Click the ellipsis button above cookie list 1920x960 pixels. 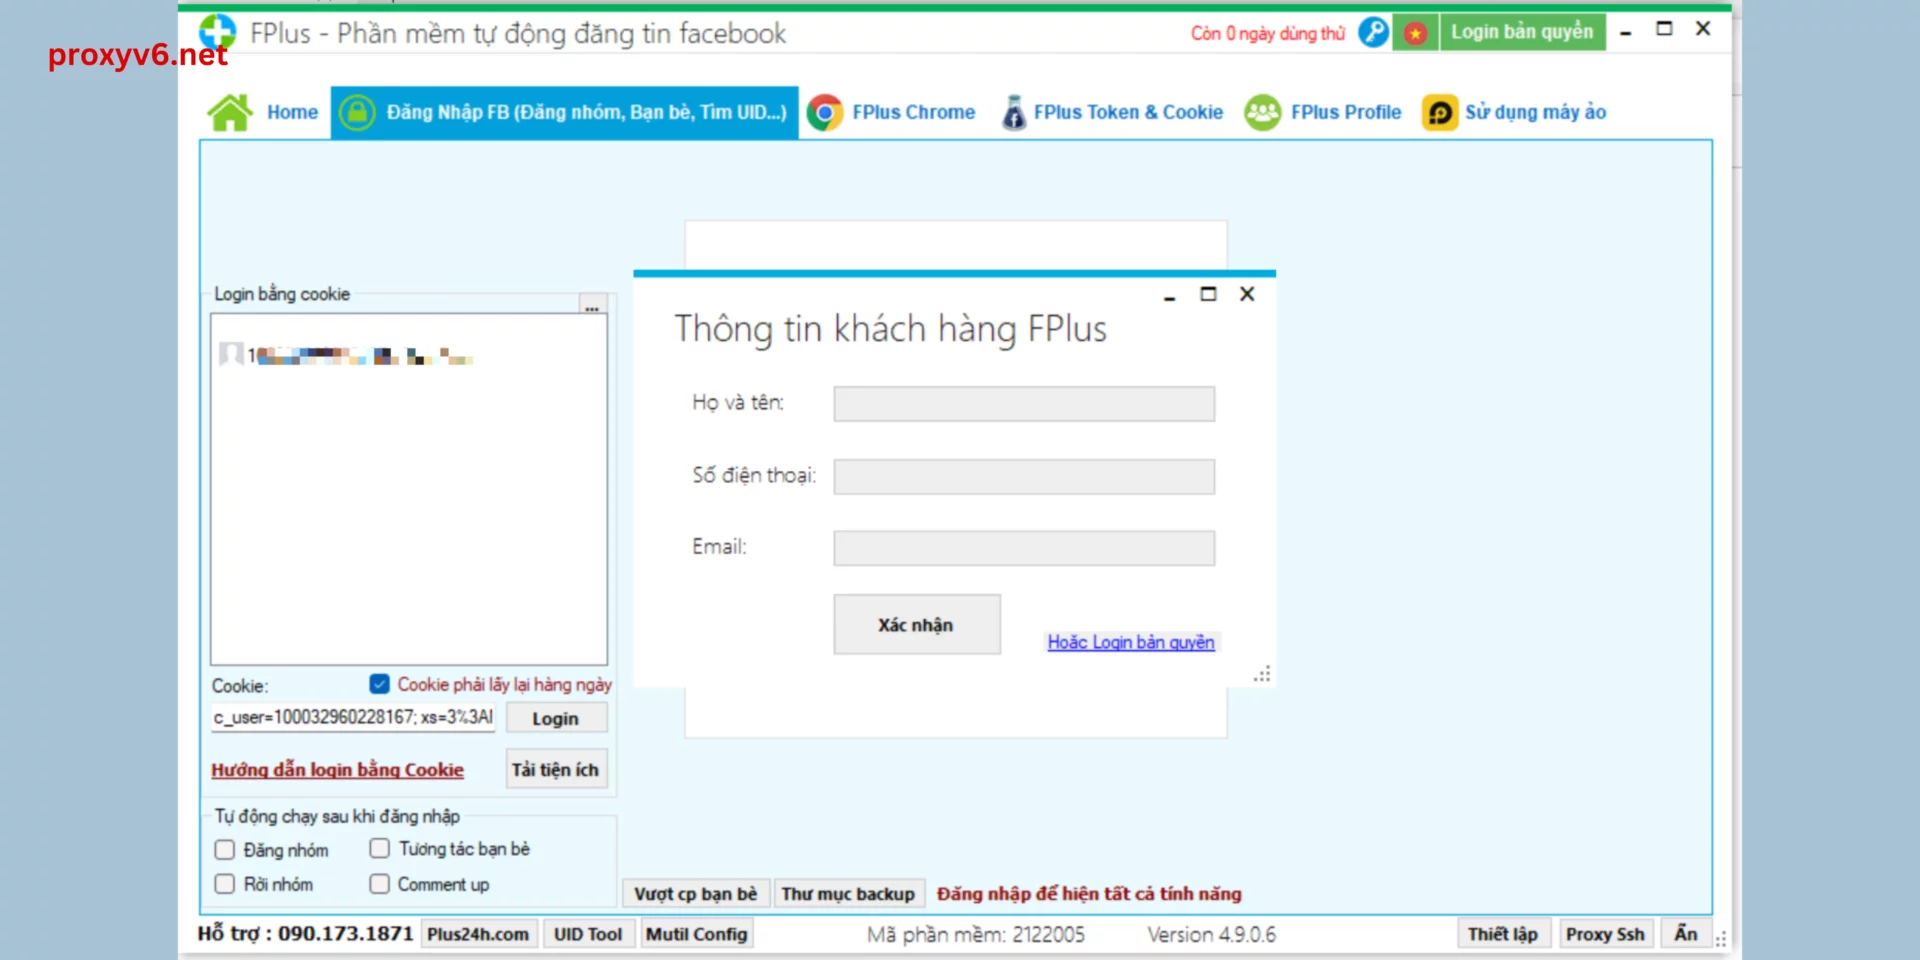tap(593, 305)
